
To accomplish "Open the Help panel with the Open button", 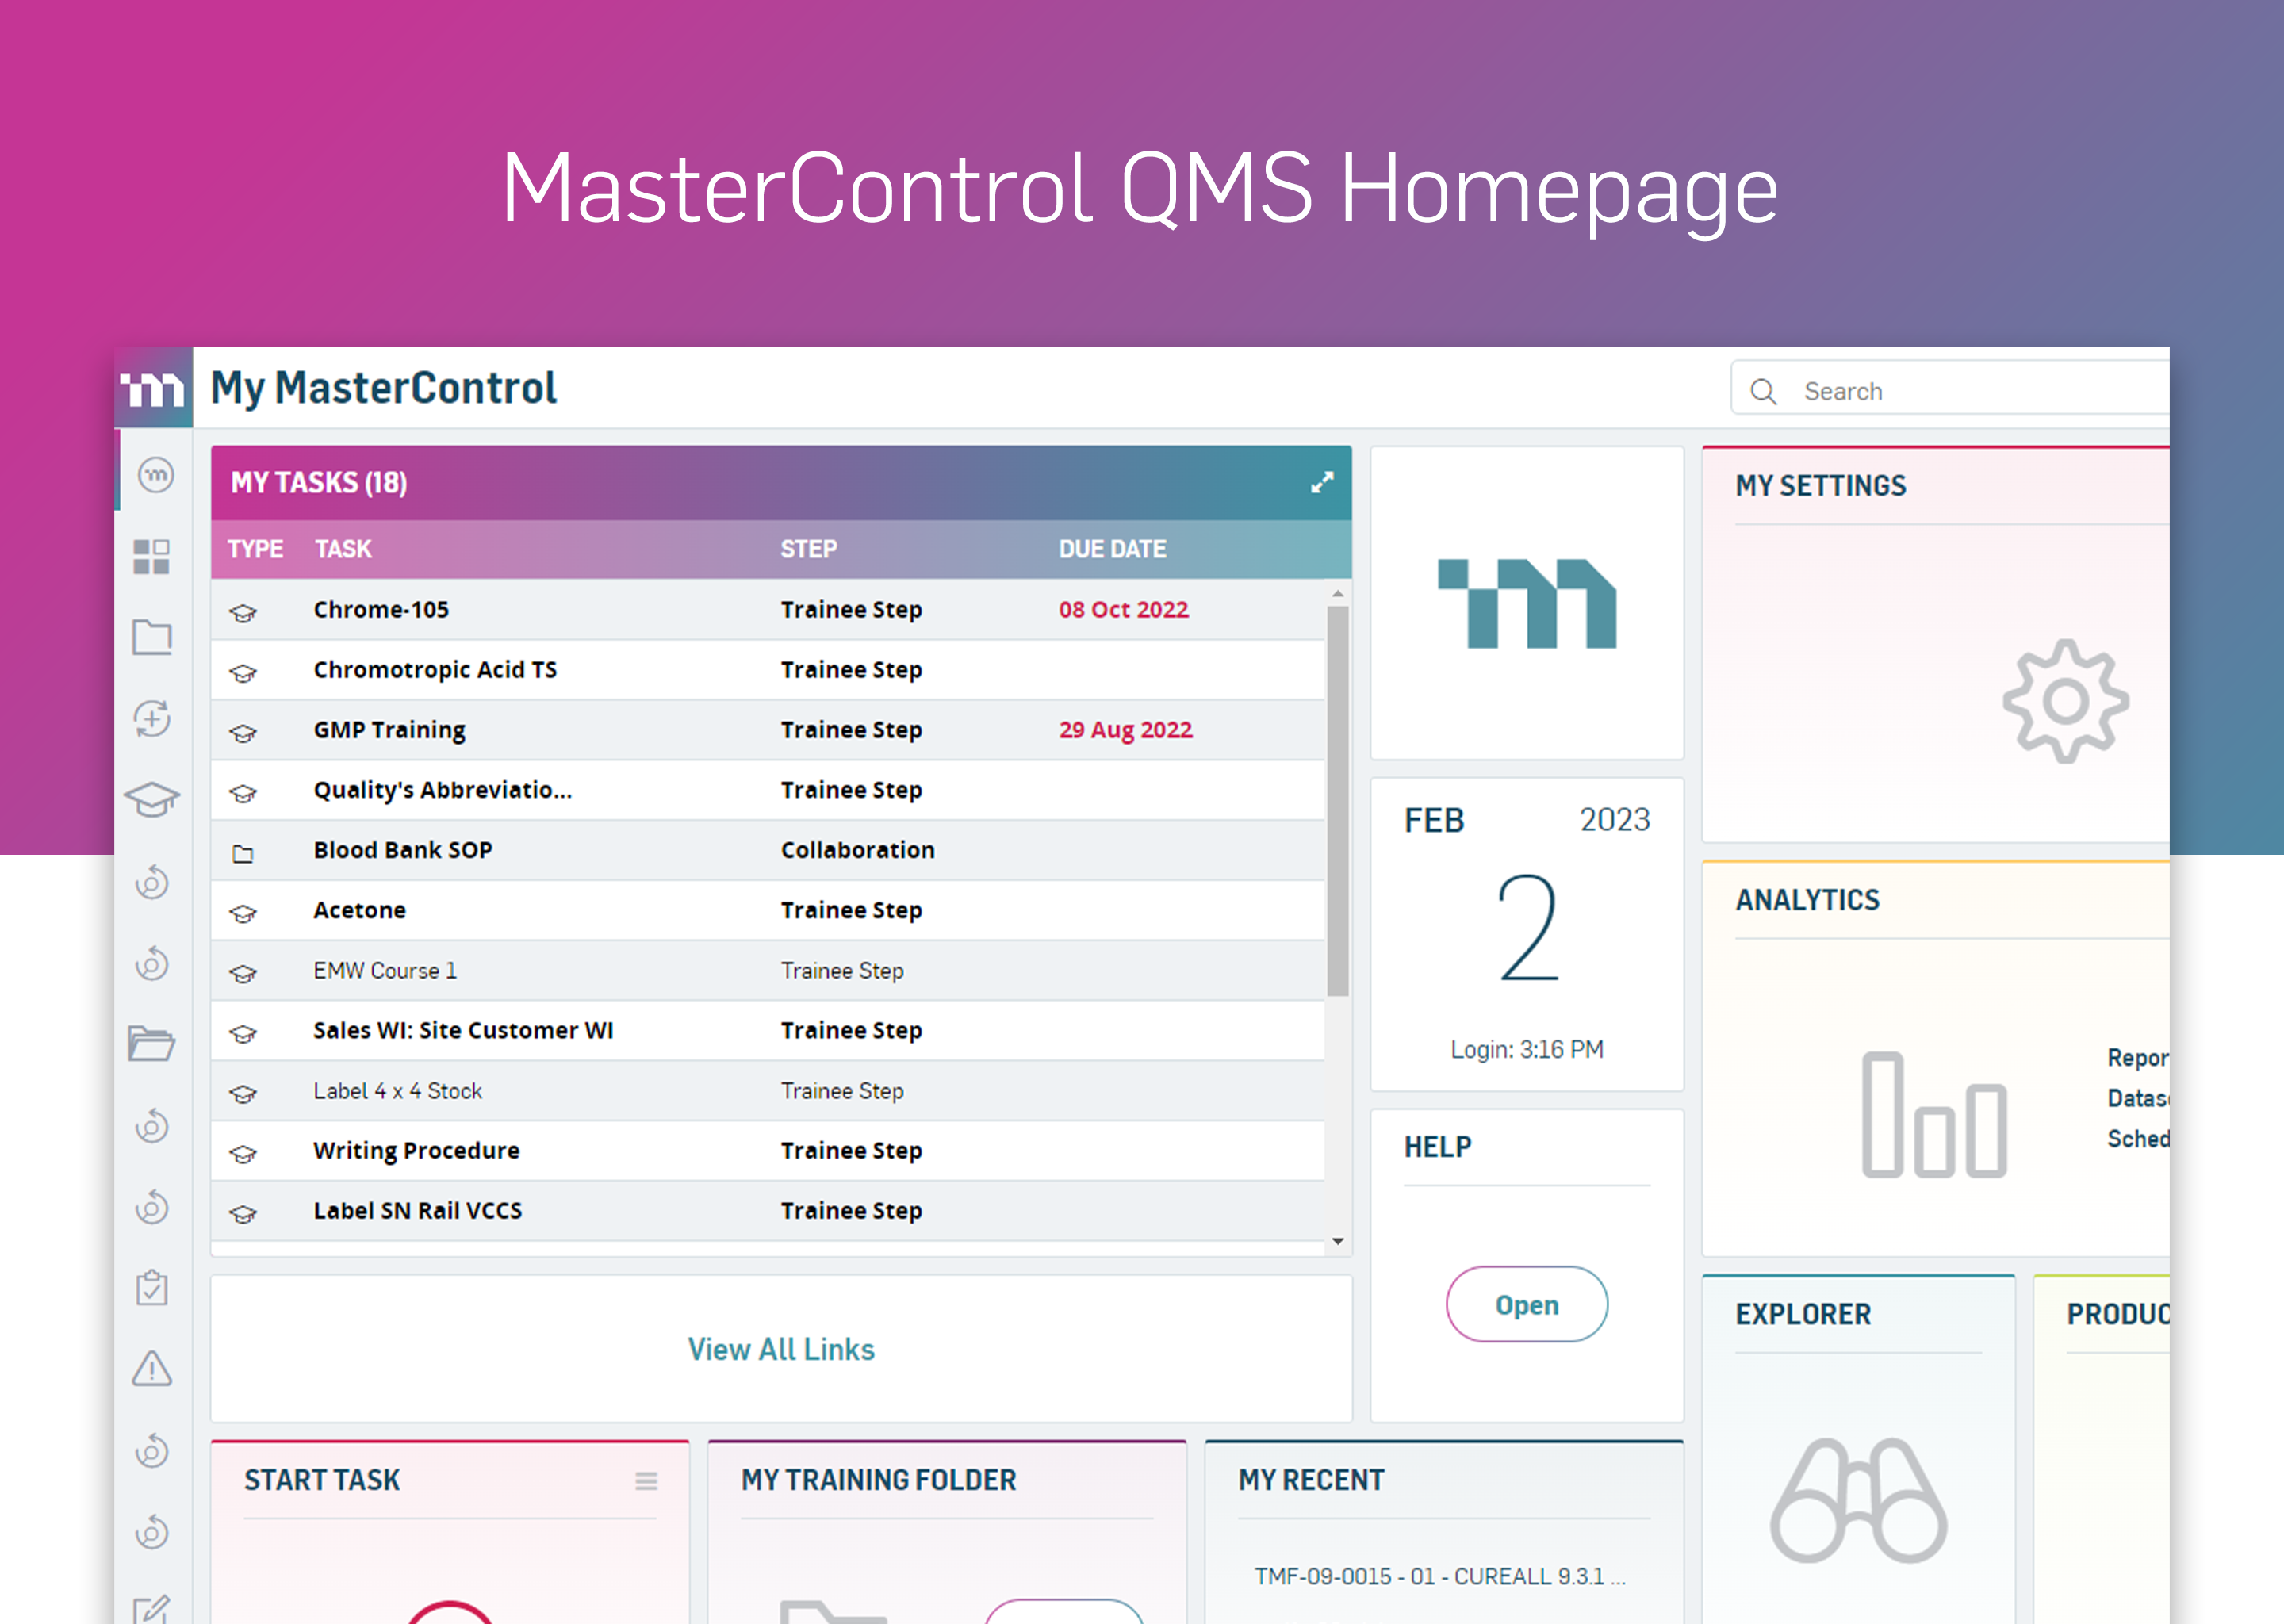I will [x=1526, y=1304].
